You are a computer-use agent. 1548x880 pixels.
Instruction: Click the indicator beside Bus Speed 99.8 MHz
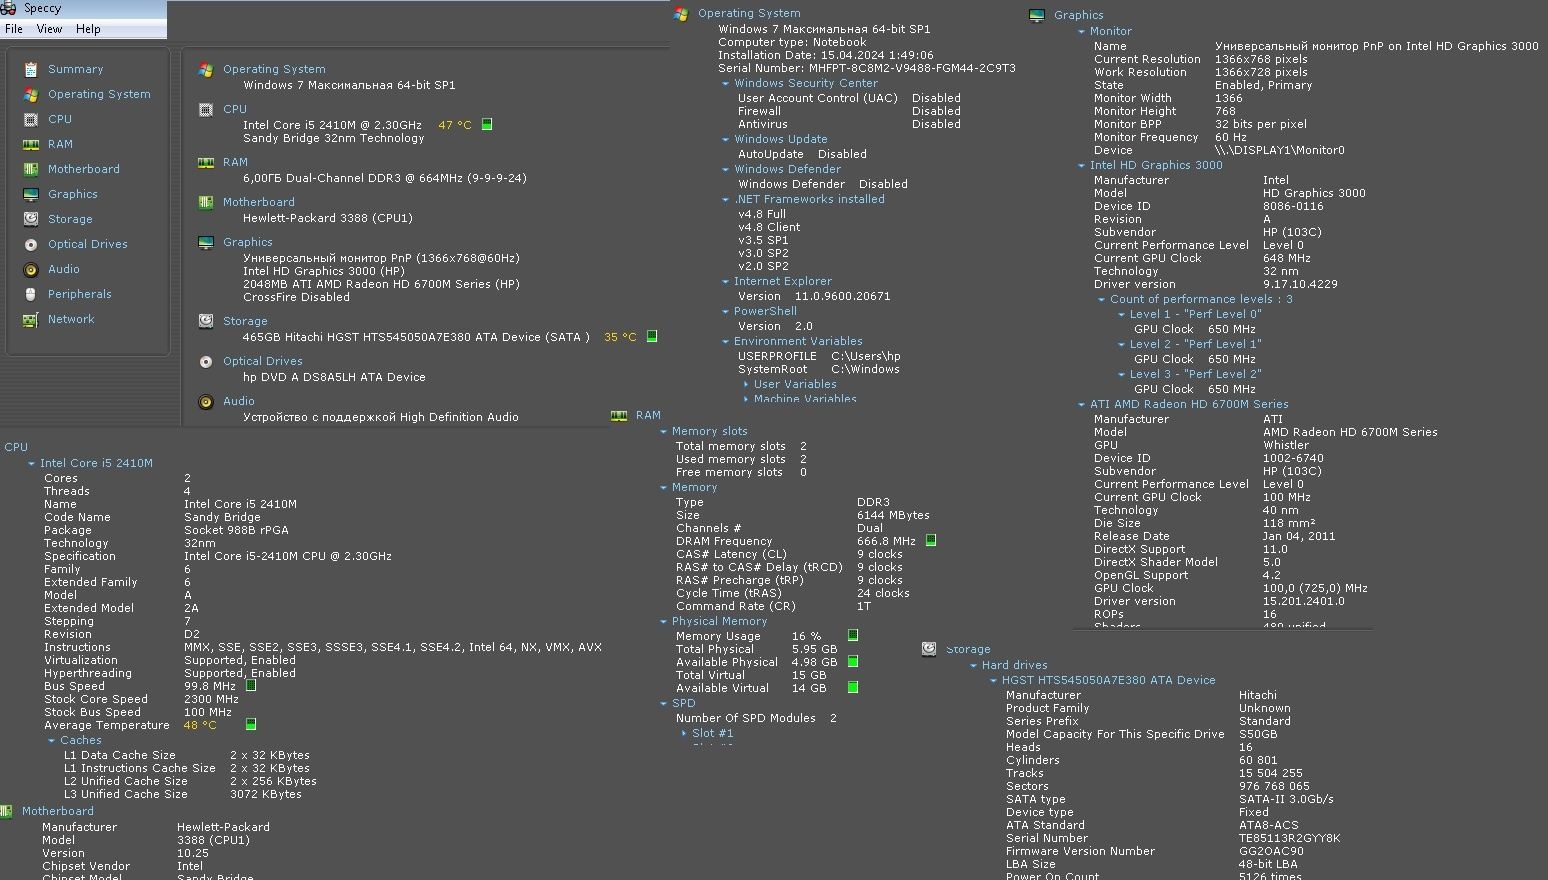251,685
